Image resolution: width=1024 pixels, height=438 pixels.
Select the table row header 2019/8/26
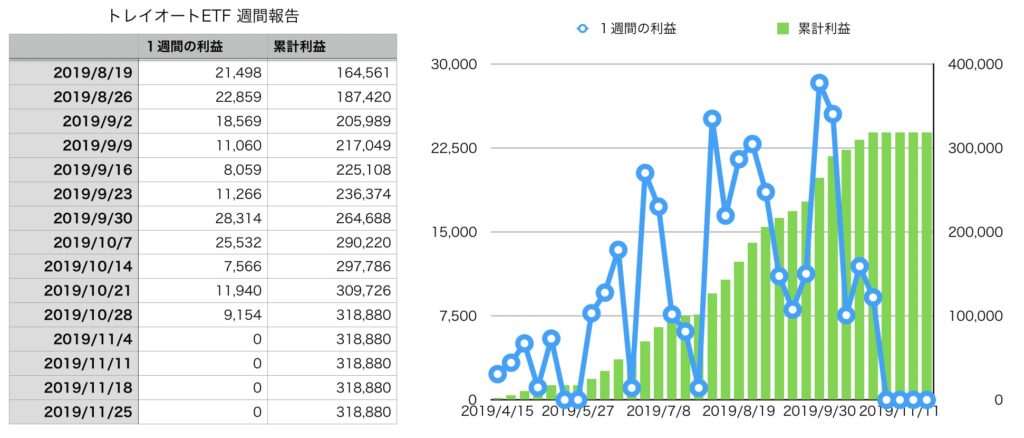(74, 97)
